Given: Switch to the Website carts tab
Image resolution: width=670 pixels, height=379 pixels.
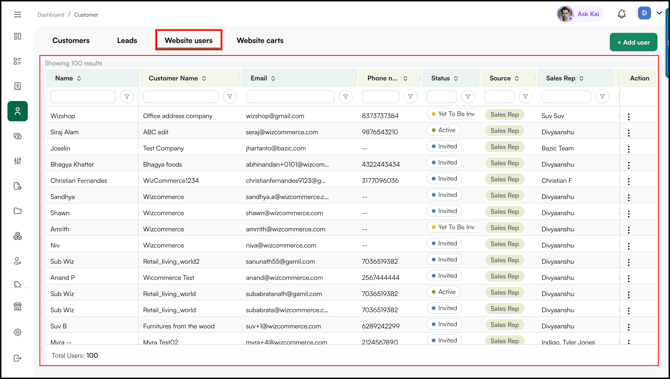Looking at the screenshot, I should pyautogui.click(x=260, y=41).
